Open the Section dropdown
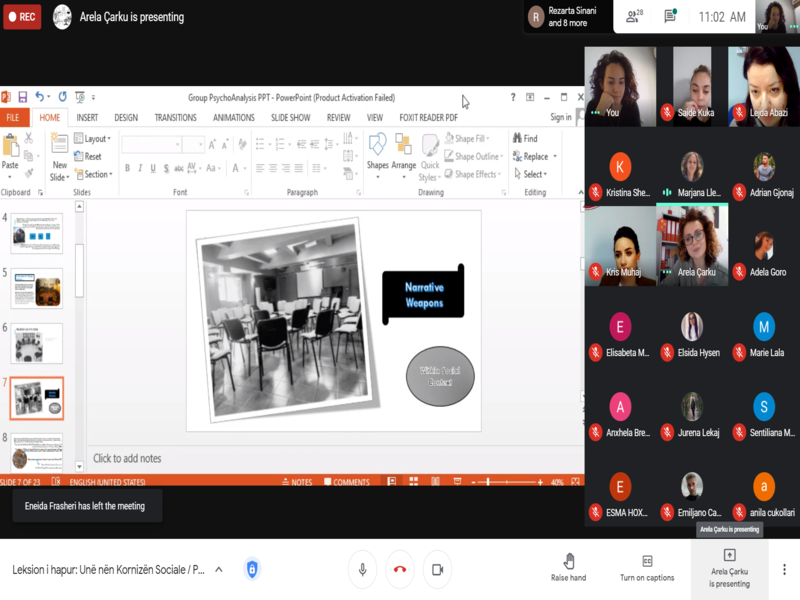 pos(94,174)
